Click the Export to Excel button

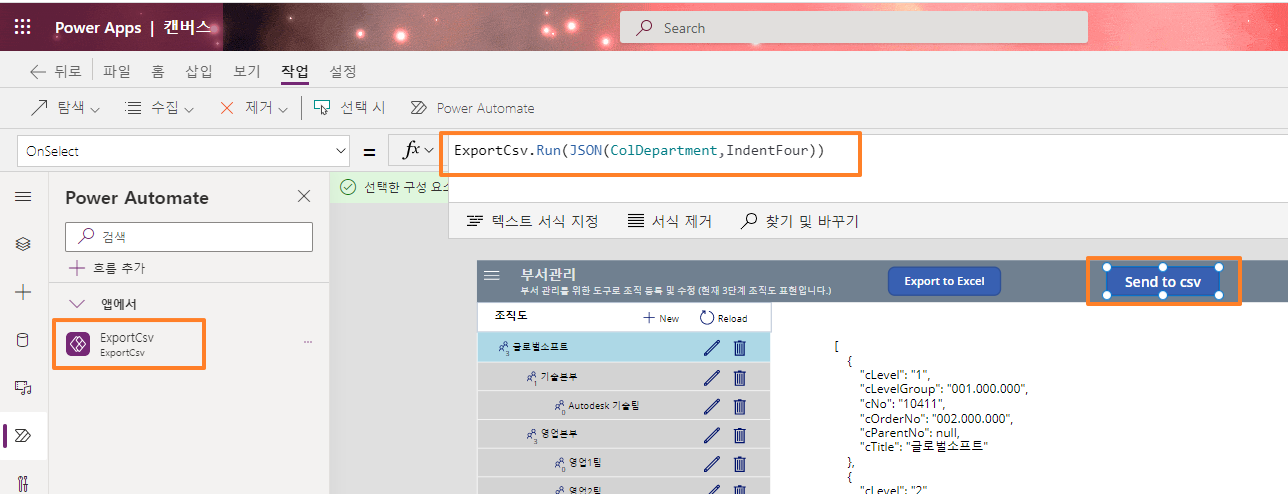coord(944,281)
